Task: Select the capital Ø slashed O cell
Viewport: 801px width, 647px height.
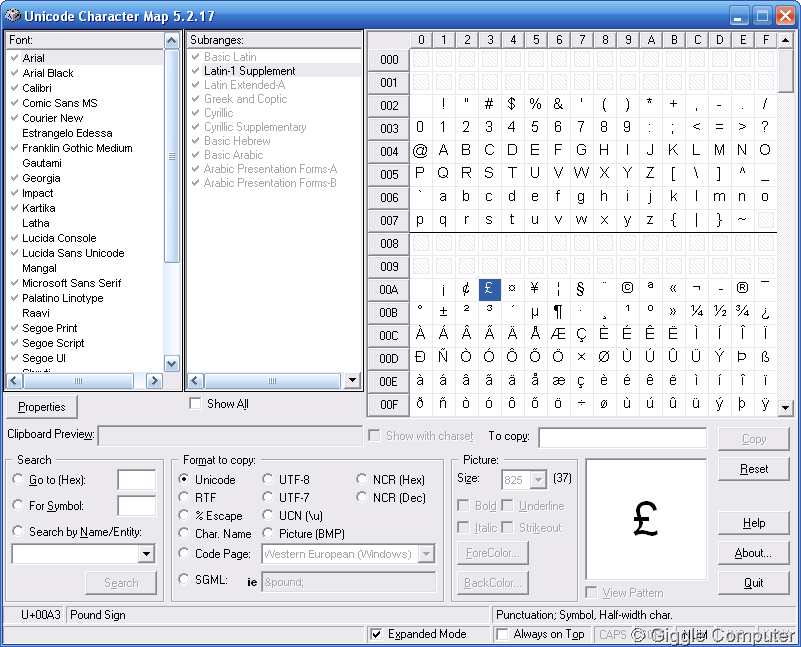Action: tap(604, 358)
